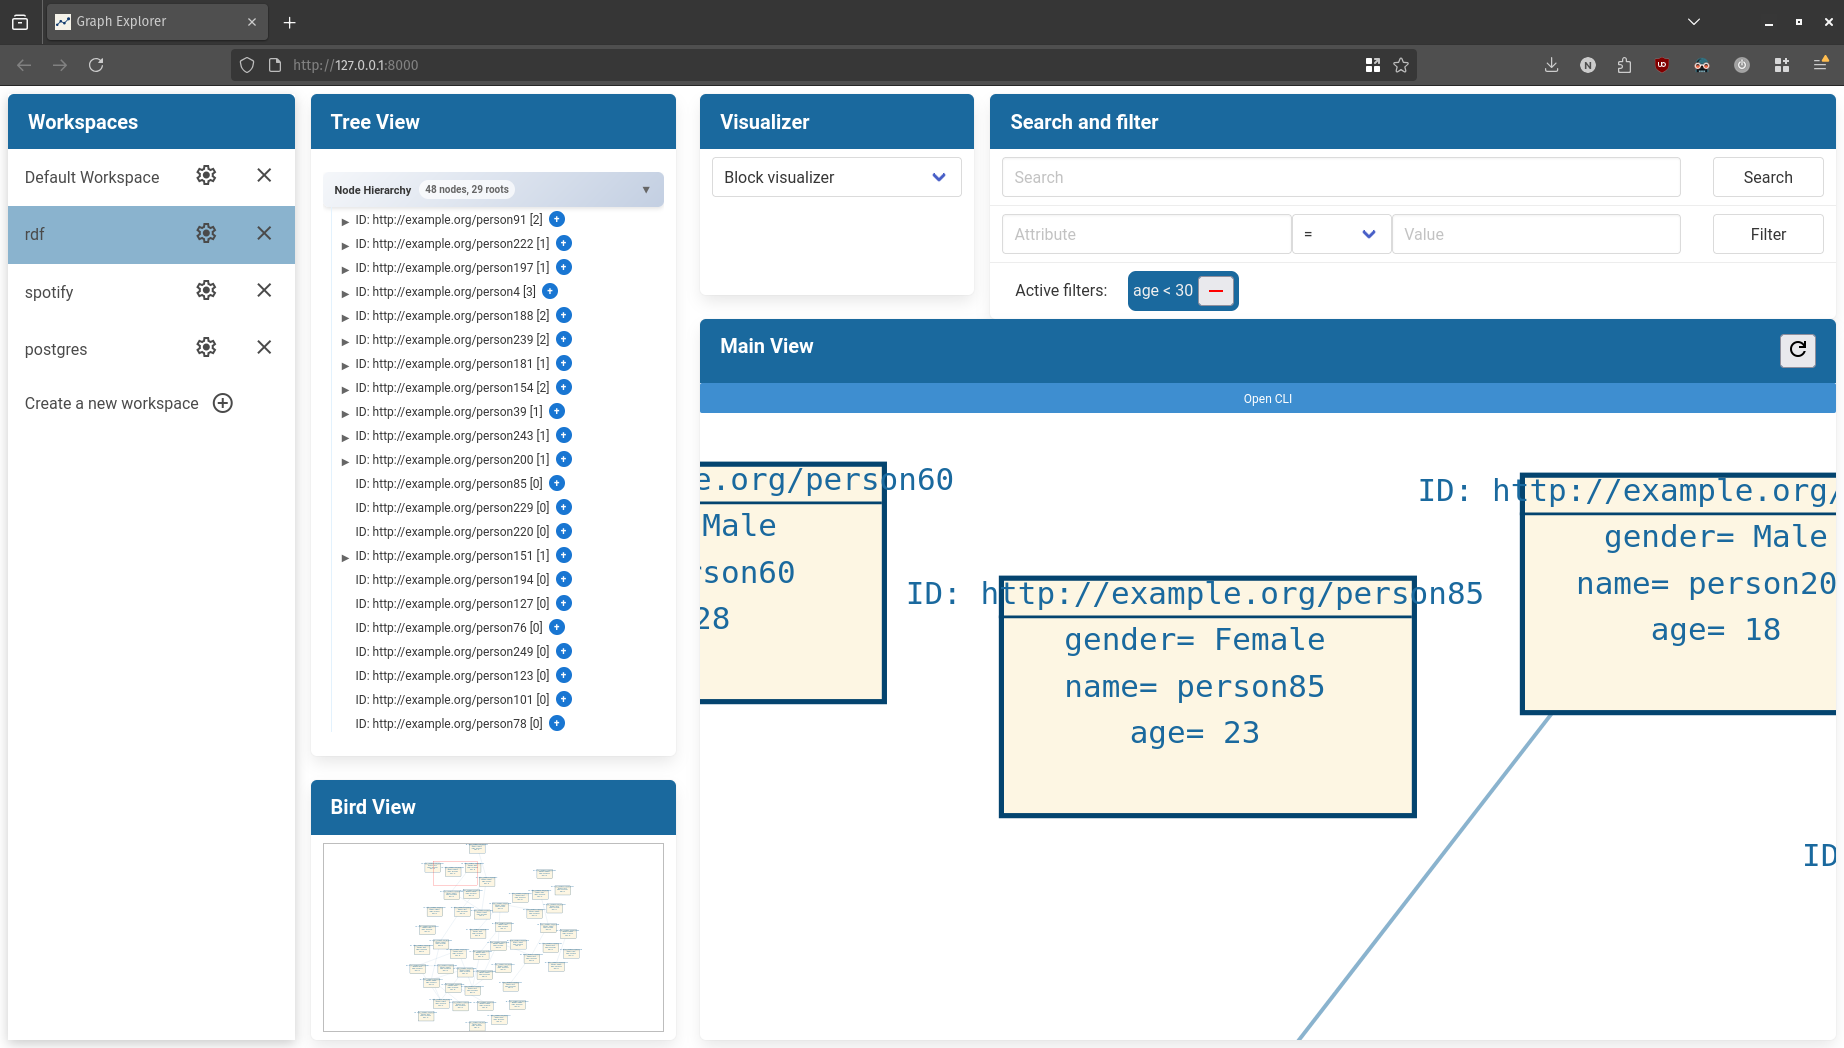Viewport: 1844px width, 1048px height.
Task: Open browser downloads panel
Action: click(1551, 65)
